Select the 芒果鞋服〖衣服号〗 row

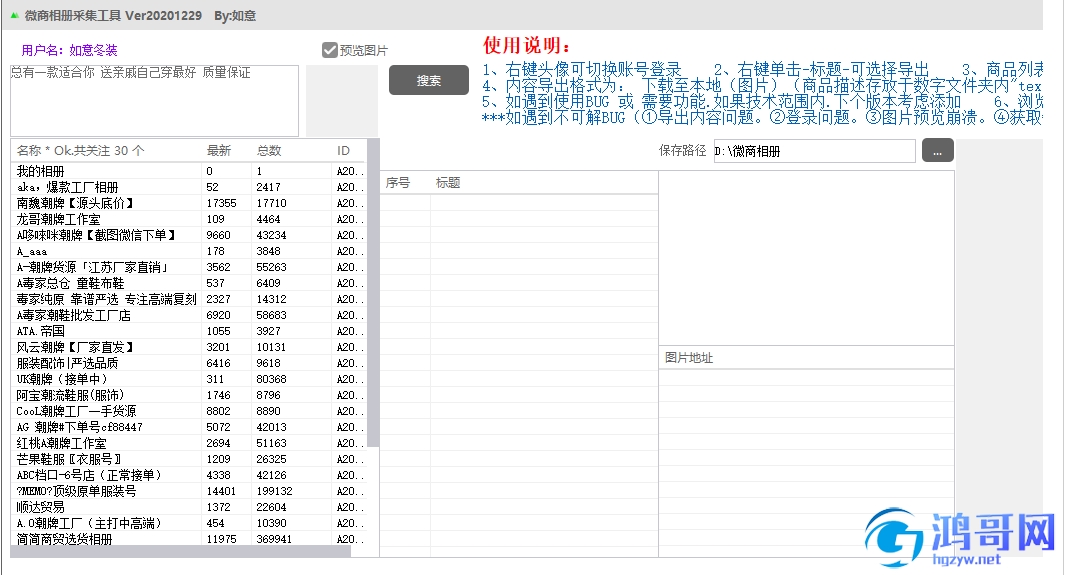pyautogui.click(x=189, y=459)
